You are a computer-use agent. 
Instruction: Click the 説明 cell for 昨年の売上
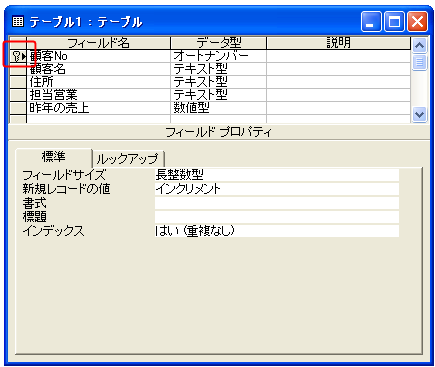pyautogui.click(x=339, y=108)
